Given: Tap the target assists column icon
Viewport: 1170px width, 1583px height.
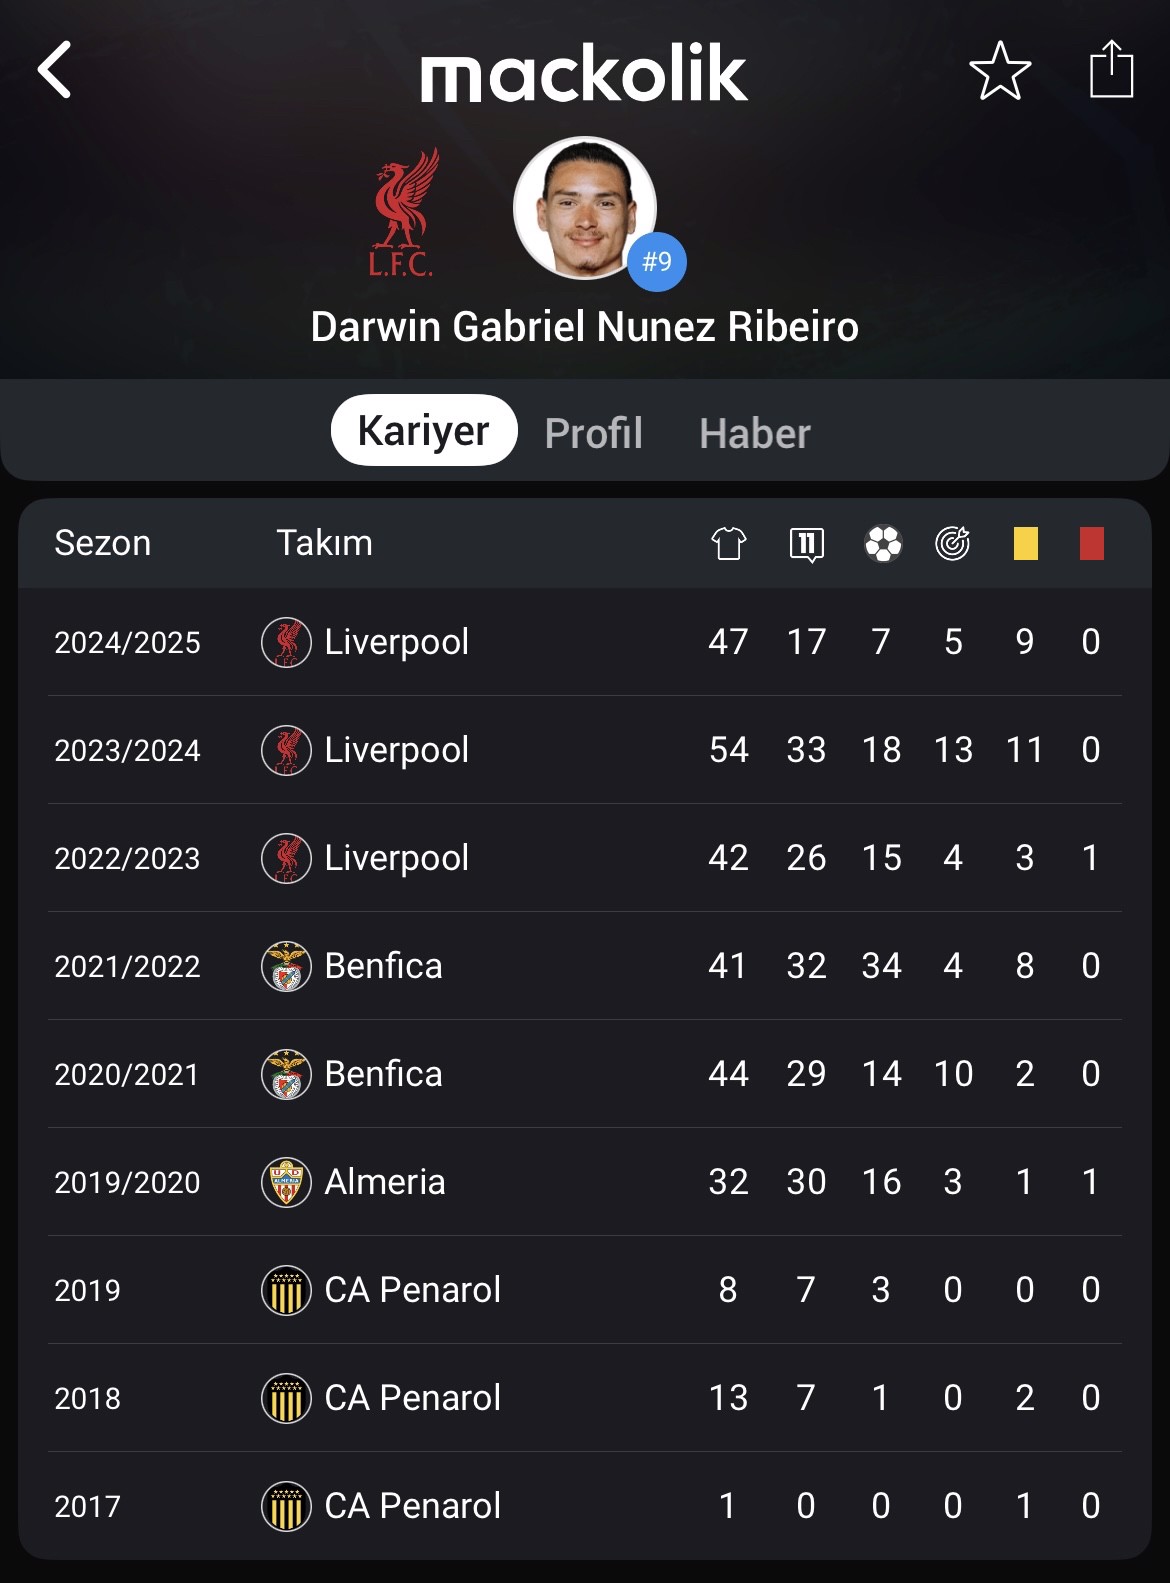Looking at the screenshot, I should (x=953, y=543).
